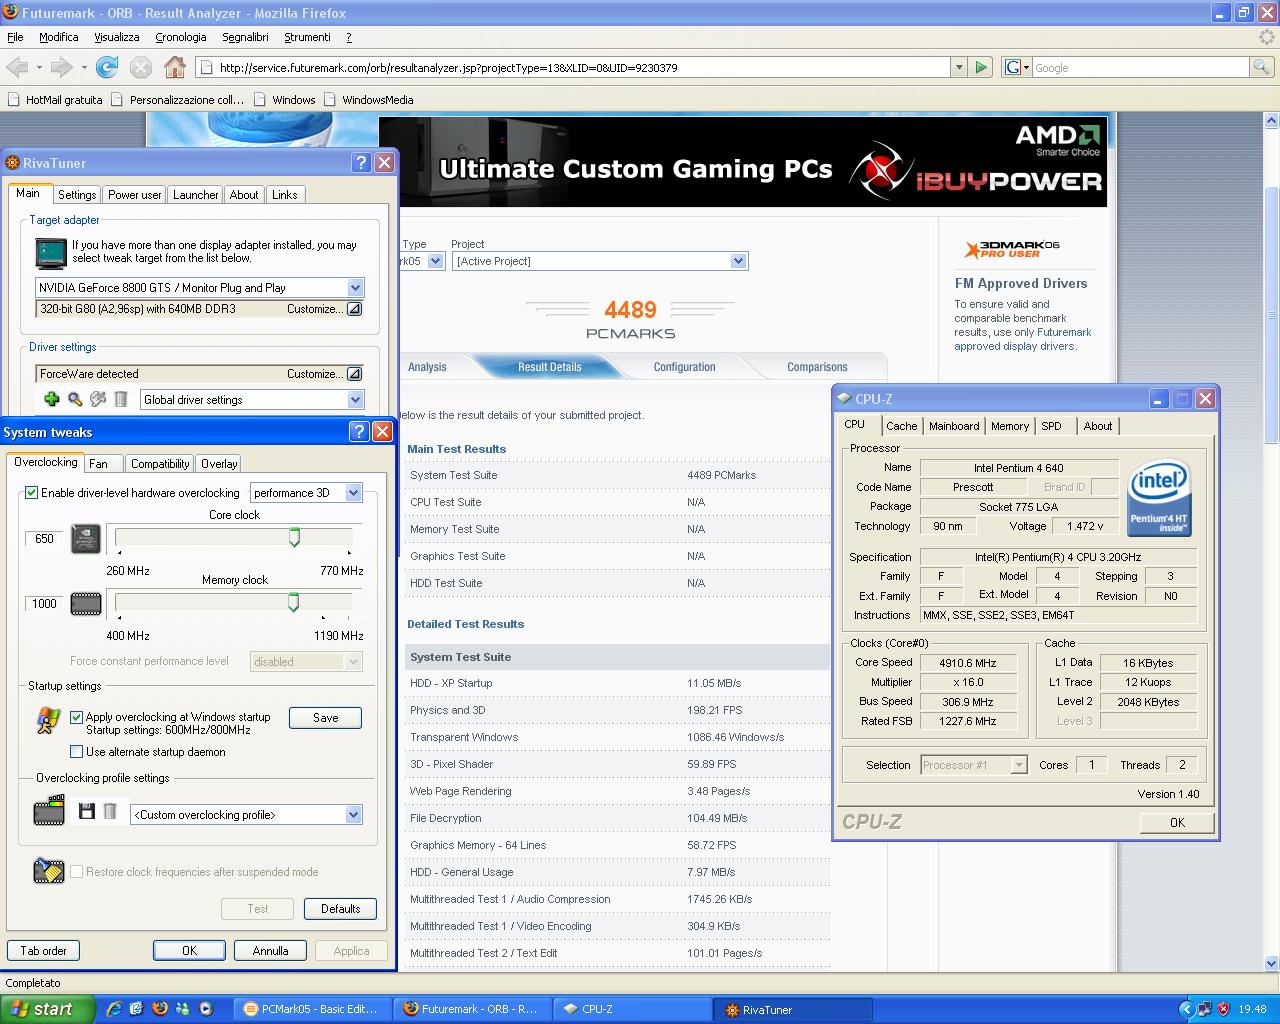Open the Comparisons tab on the result page
Image resolution: width=1280 pixels, height=1024 pixels.
tap(817, 367)
